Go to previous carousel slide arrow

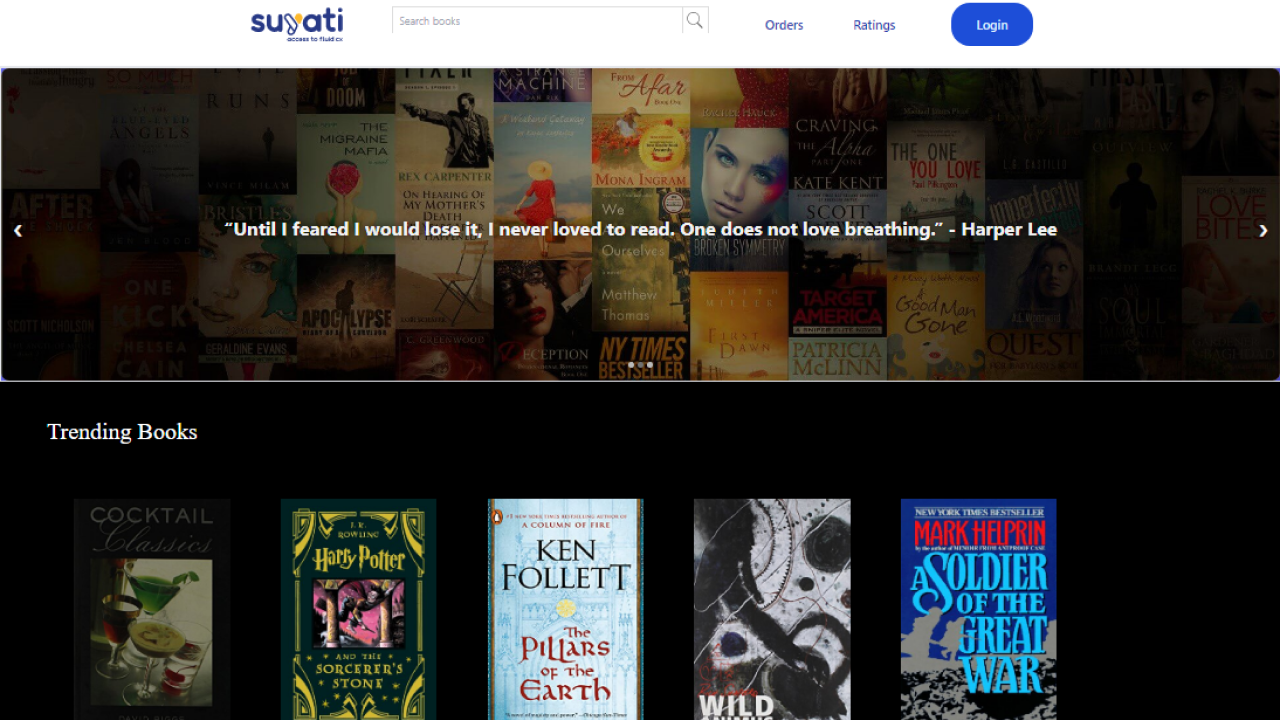pyautogui.click(x=18, y=230)
